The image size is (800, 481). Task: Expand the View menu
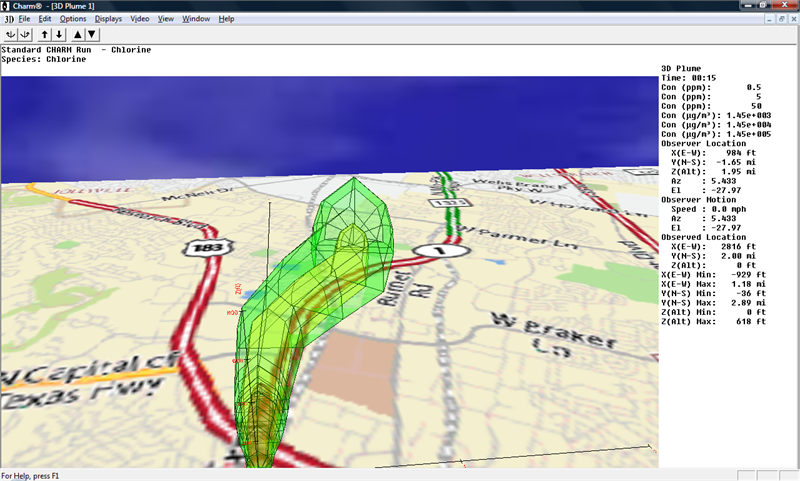point(166,19)
